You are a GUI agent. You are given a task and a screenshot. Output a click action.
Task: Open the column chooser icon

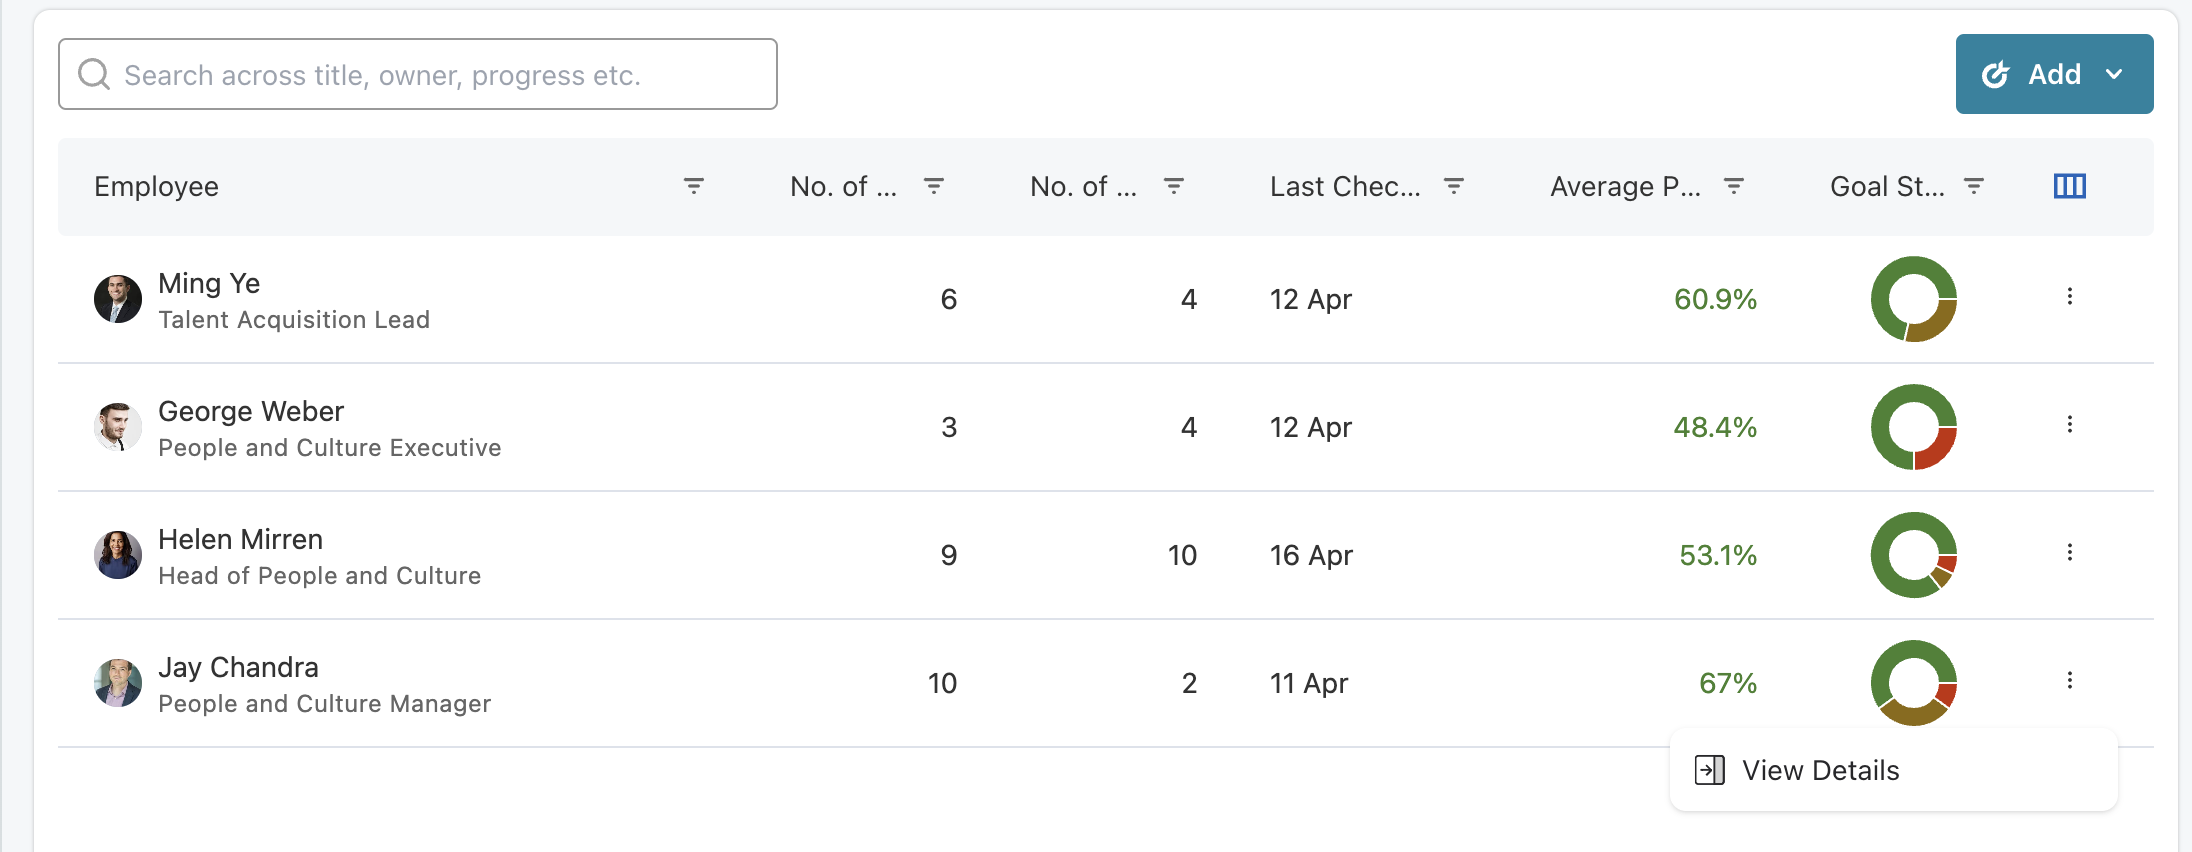click(x=2069, y=186)
